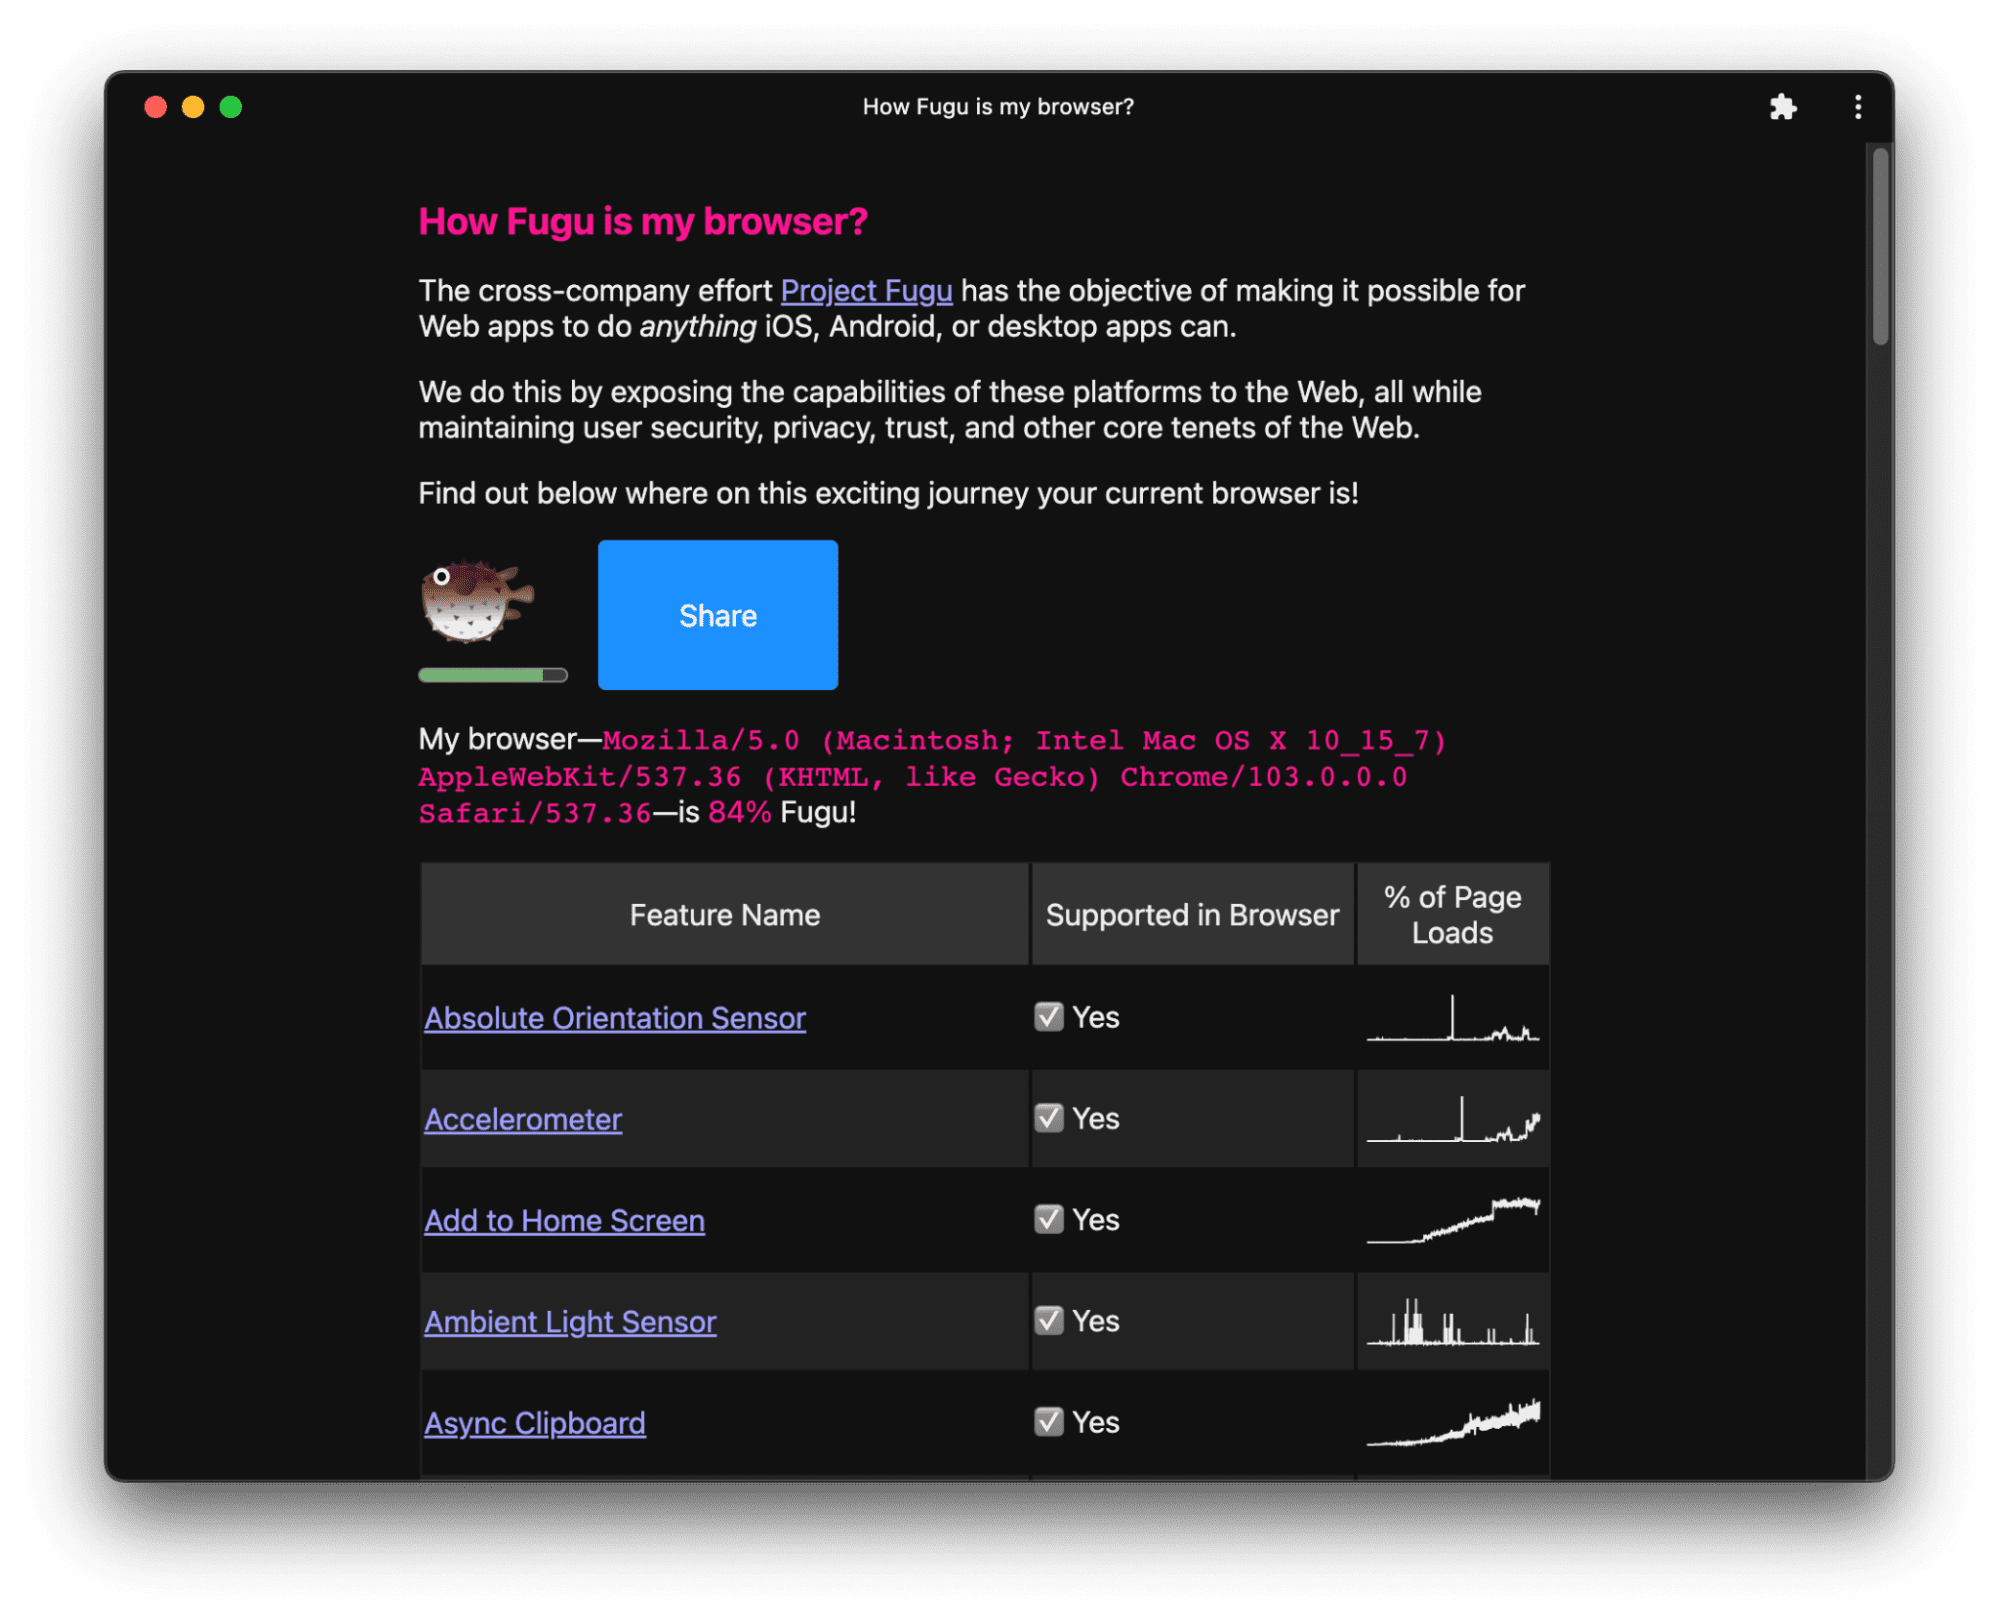Open the Absolute Orientation Sensor link
This screenshot has width=1999, height=1621.
coord(613,1016)
